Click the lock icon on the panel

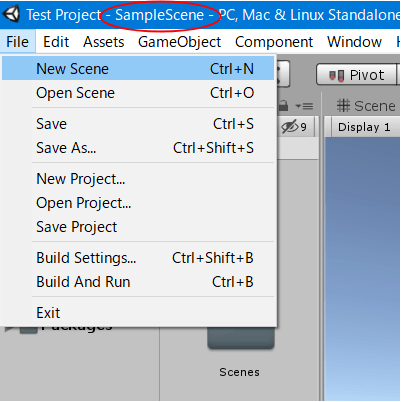[283, 106]
